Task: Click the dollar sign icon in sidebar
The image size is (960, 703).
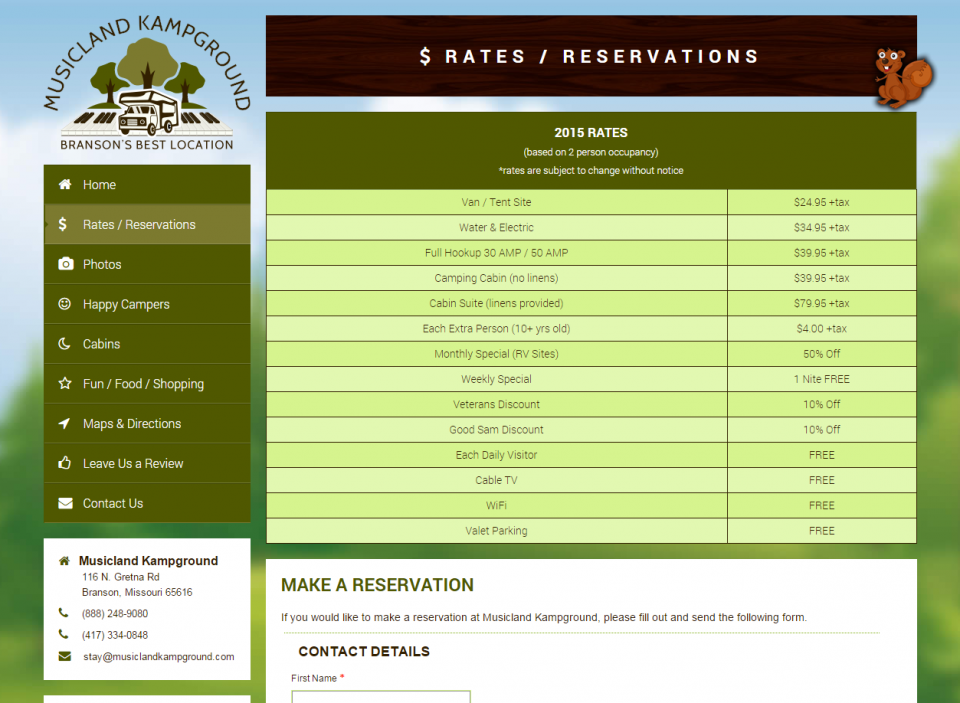Action: (62, 224)
